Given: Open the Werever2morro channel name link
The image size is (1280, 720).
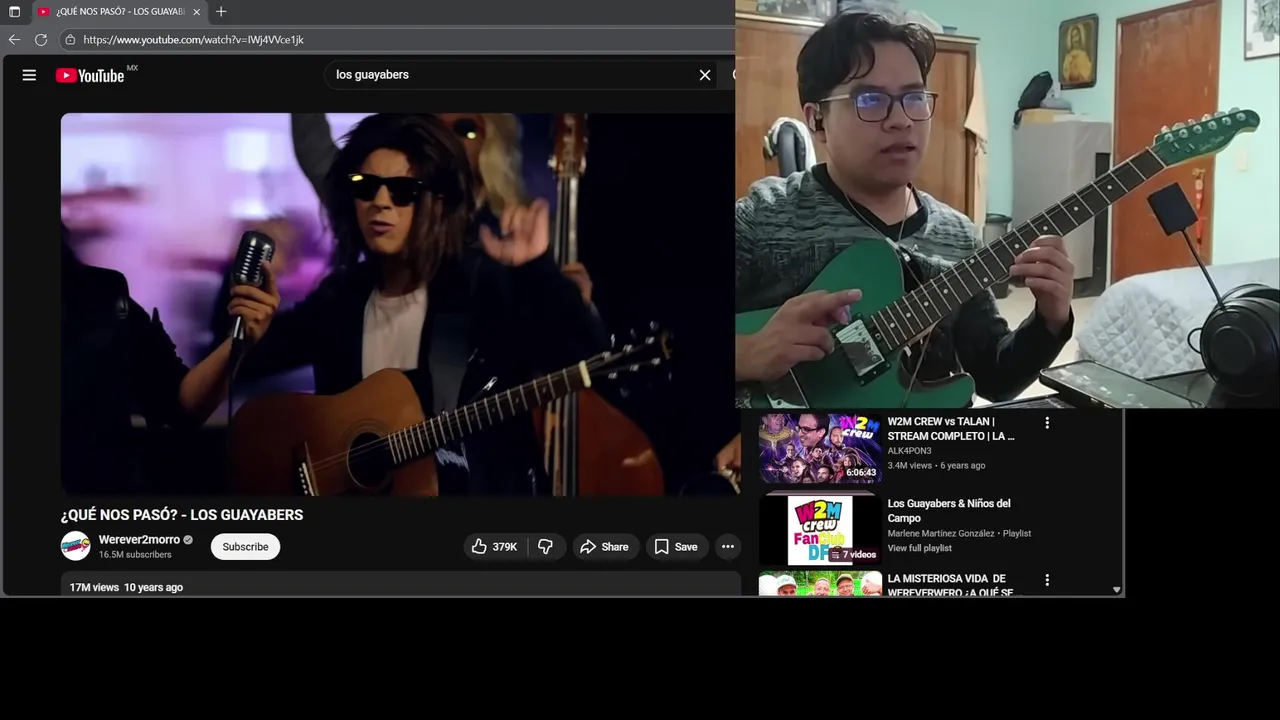Looking at the screenshot, I should [x=139, y=540].
